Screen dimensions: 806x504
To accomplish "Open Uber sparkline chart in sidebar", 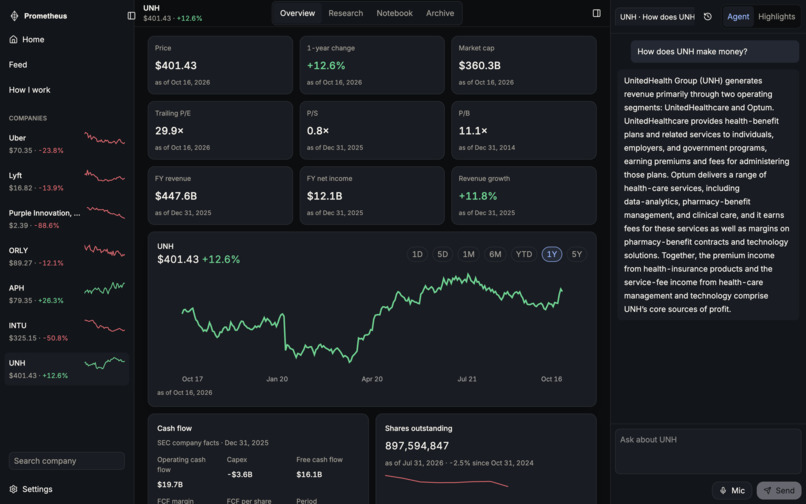I will pyautogui.click(x=104, y=139).
